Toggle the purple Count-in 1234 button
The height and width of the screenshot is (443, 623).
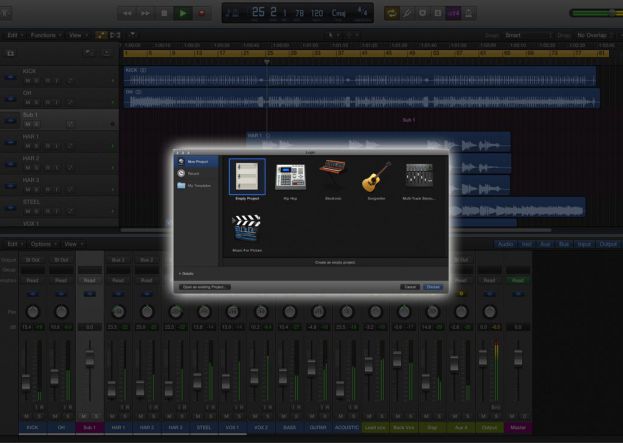coord(453,13)
